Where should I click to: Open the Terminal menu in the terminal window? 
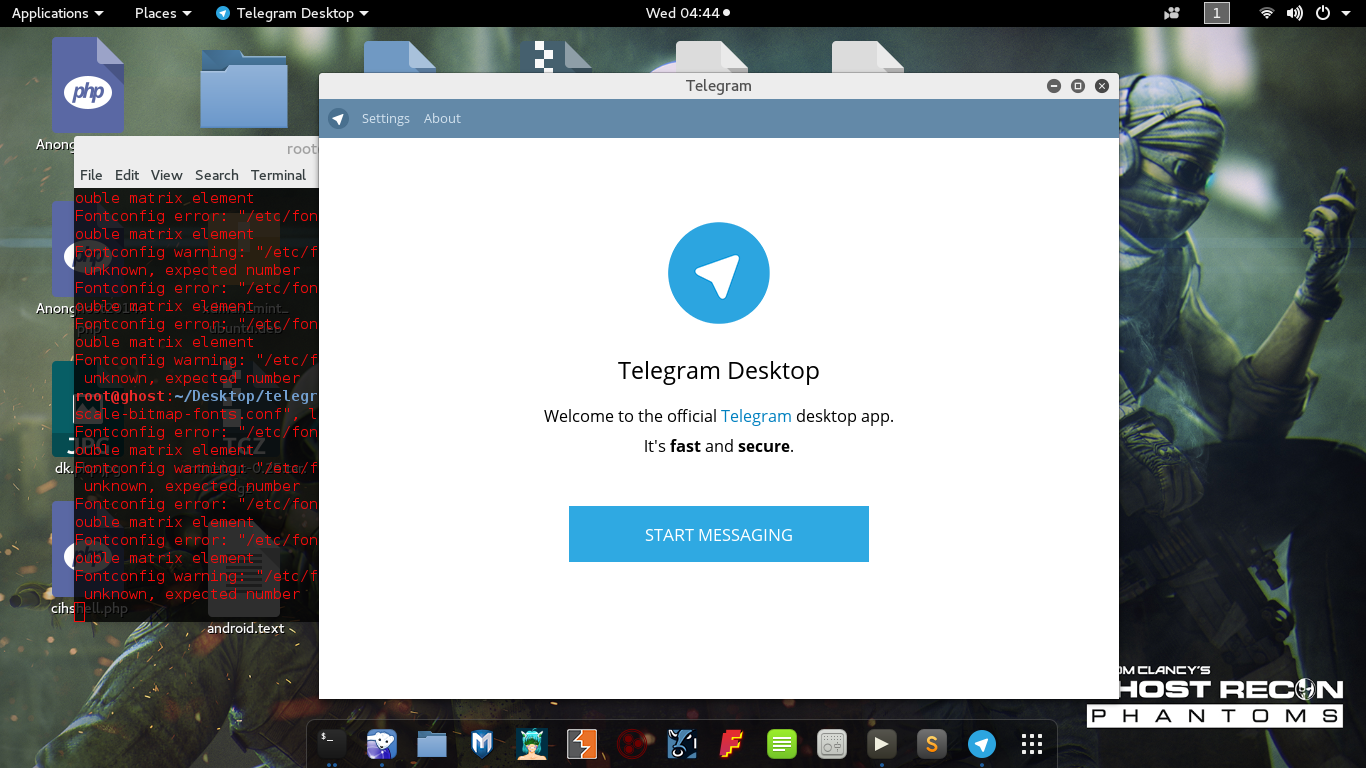(x=278, y=175)
